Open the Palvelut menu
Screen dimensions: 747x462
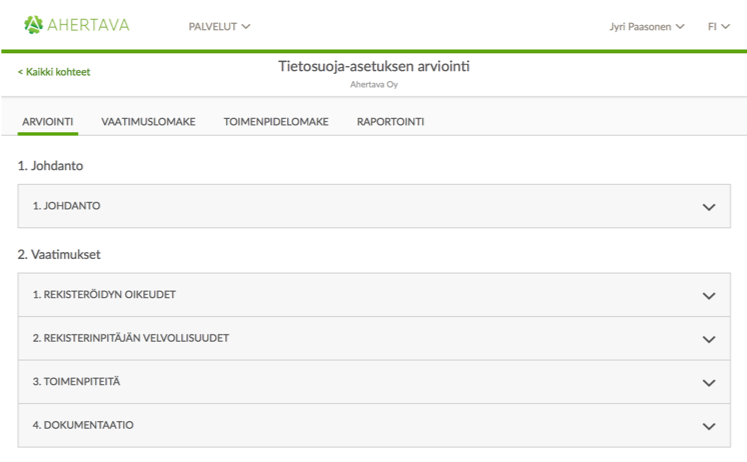click(219, 26)
